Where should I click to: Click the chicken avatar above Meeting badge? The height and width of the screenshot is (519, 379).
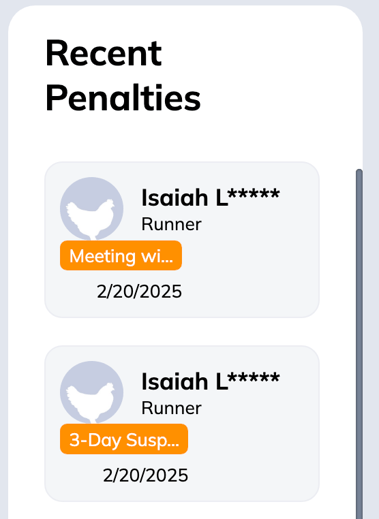[92, 209]
